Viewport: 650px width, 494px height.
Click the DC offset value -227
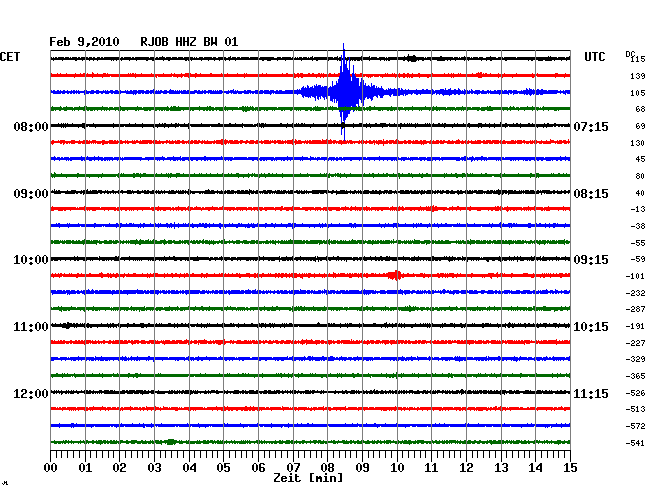(x=635, y=343)
